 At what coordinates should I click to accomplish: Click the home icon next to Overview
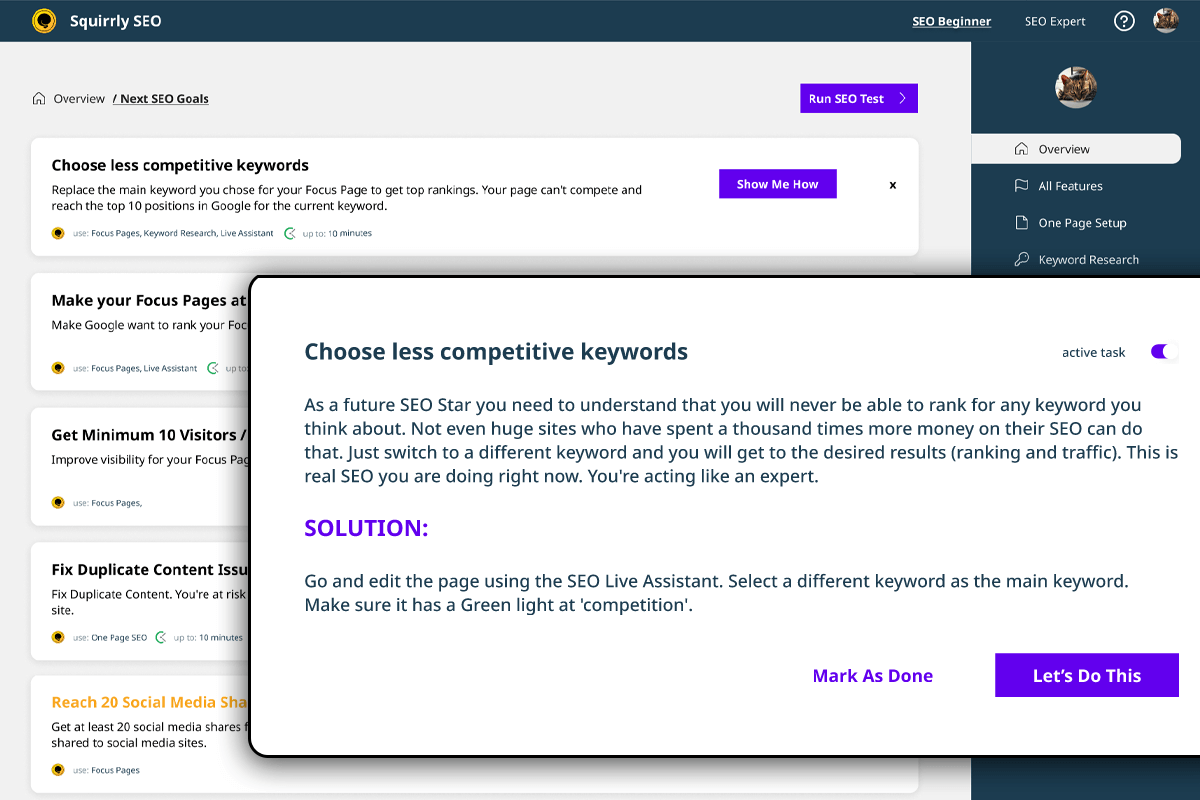(37, 98)
